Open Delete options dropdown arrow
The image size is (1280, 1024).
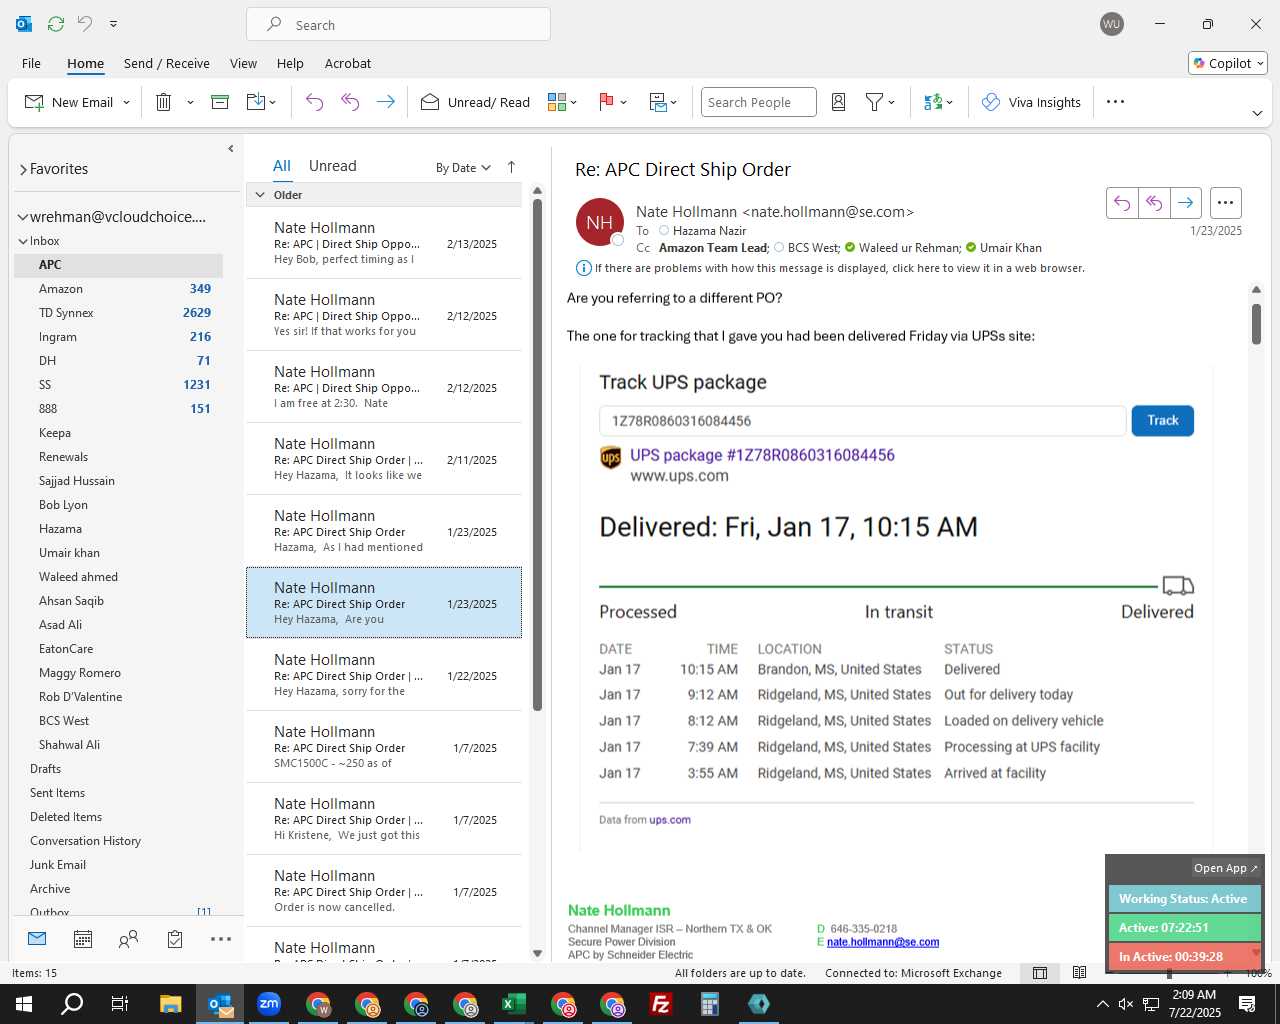point(190,102)
